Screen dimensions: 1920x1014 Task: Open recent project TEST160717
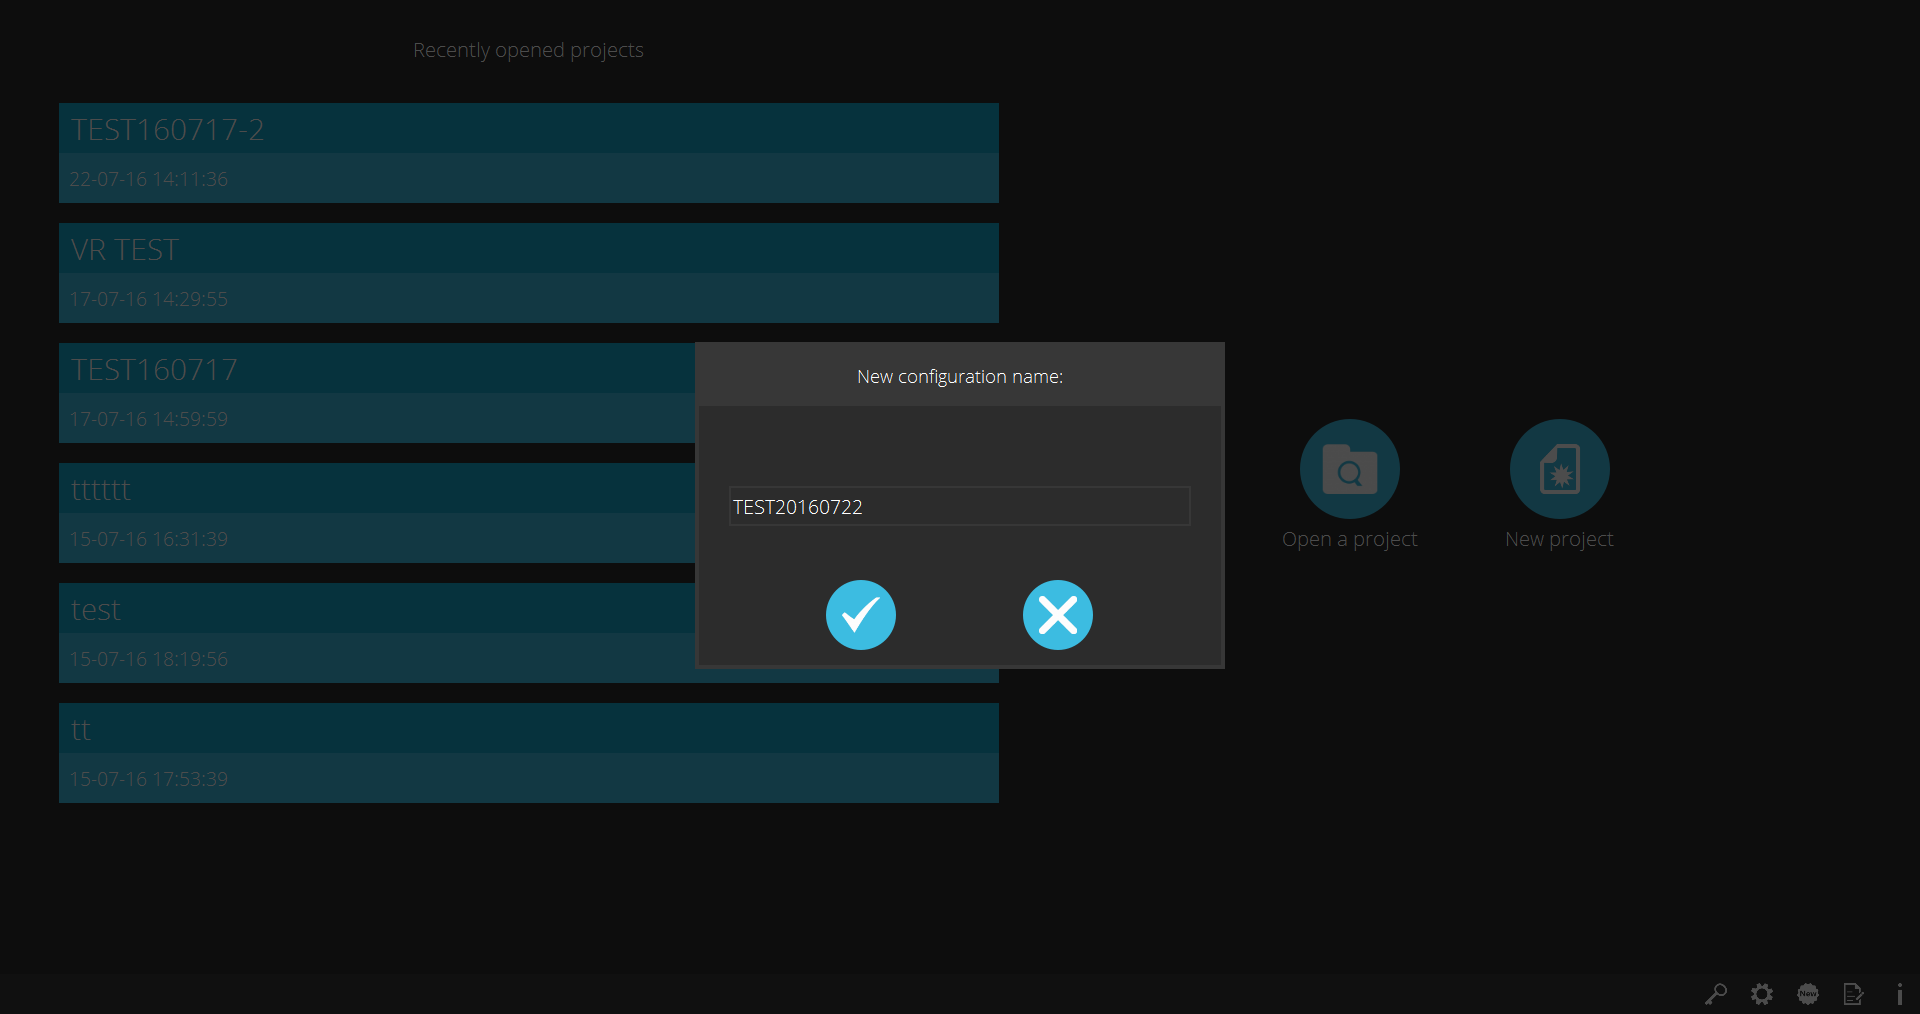point(377,393)
